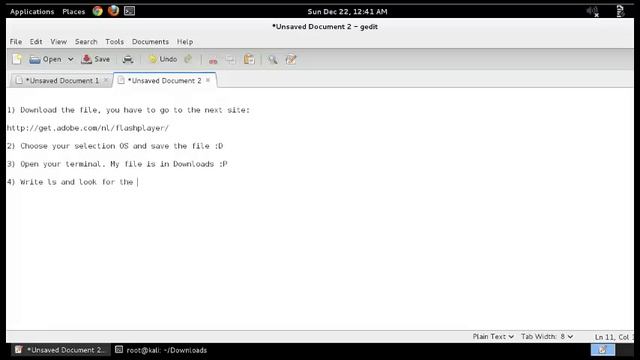Save the document with the Save button
The width and height of the screenshot is (640, 360).
click(96, 60)
